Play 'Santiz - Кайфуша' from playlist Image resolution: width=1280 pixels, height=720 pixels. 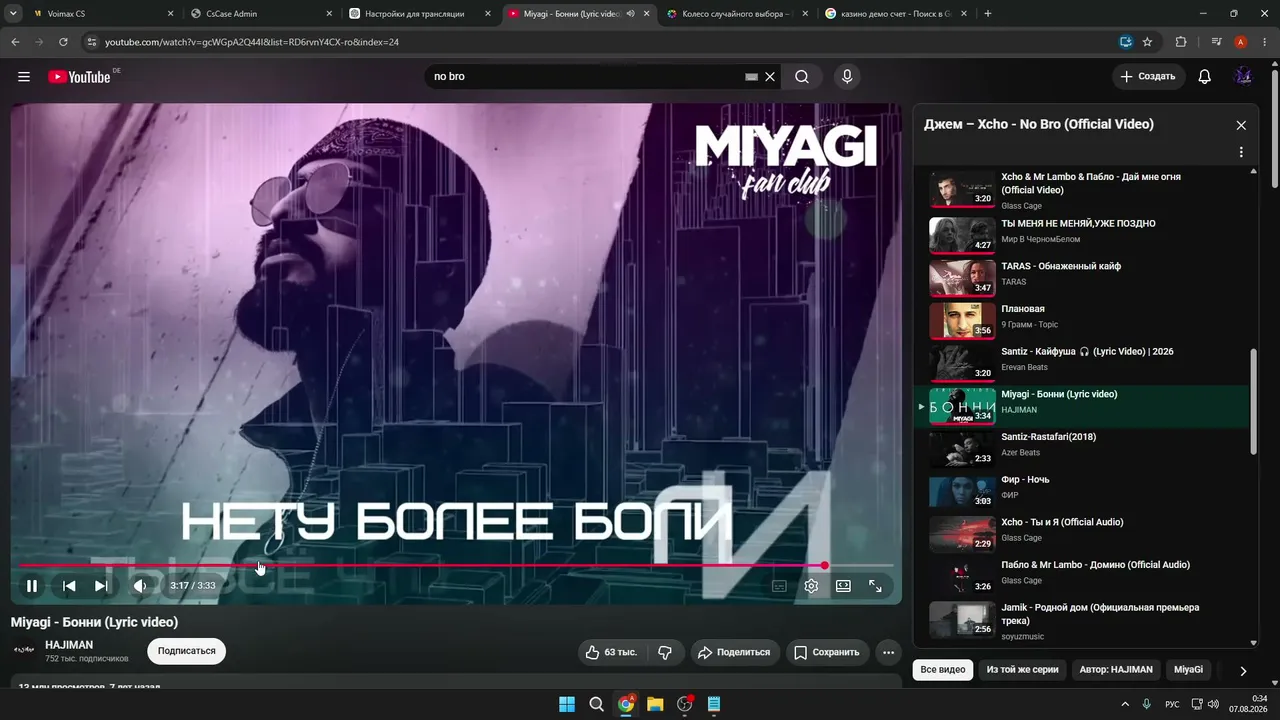(1084, 362)
